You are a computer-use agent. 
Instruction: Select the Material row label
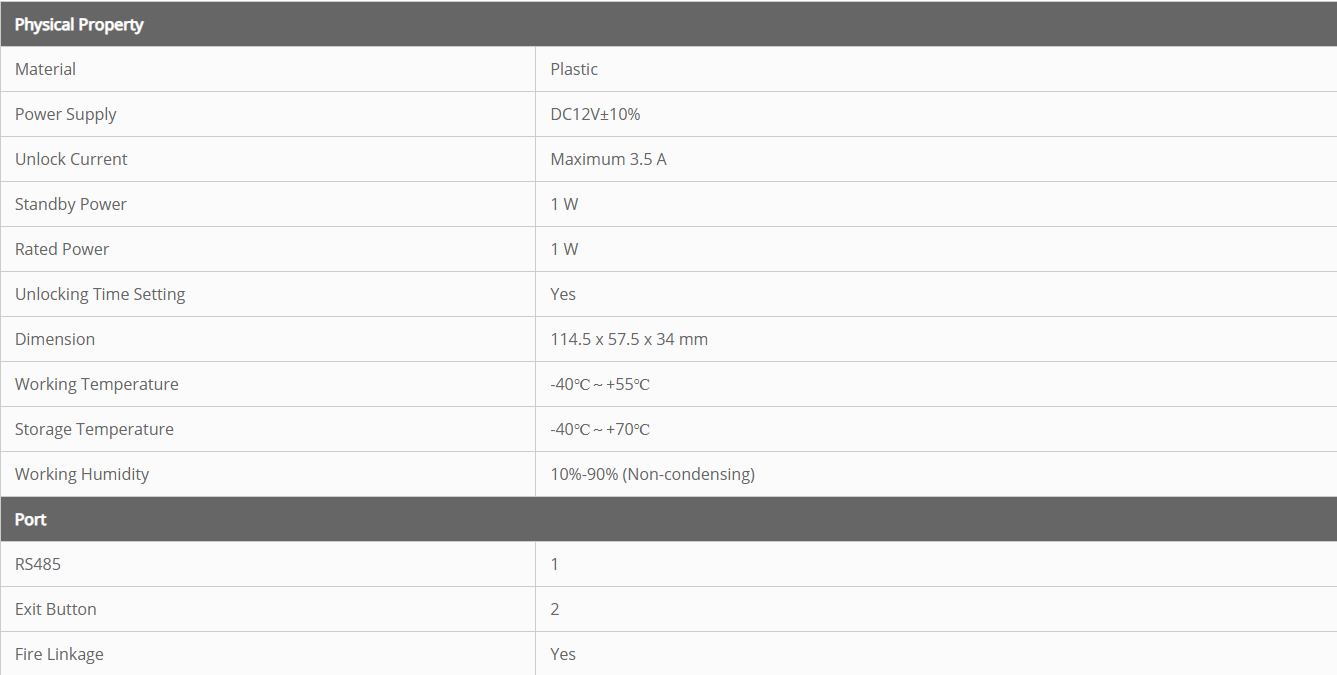pos(45,69)
